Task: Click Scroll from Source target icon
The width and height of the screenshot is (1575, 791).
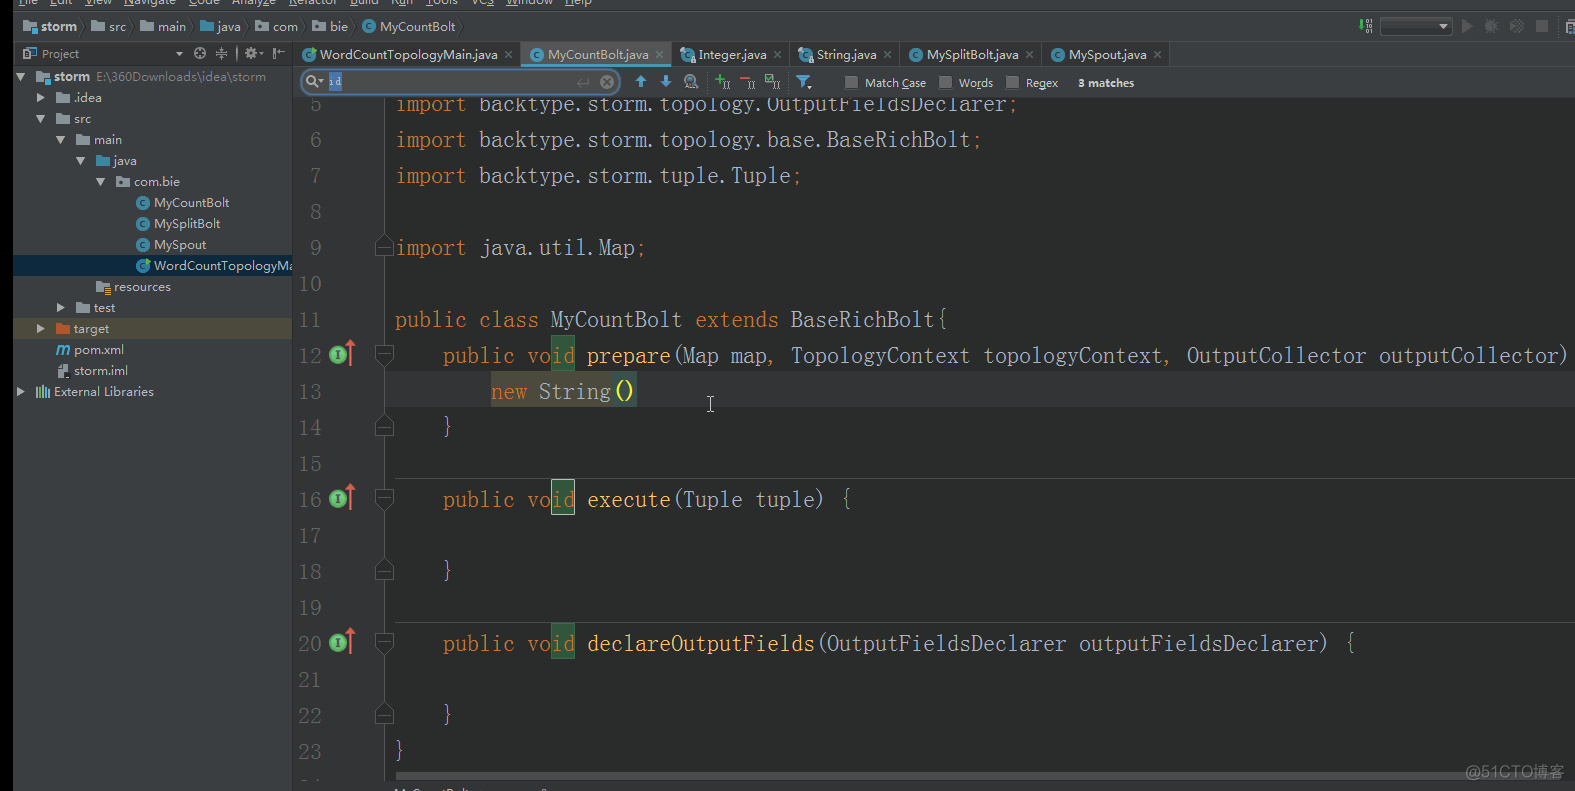Action: [200, 53]
